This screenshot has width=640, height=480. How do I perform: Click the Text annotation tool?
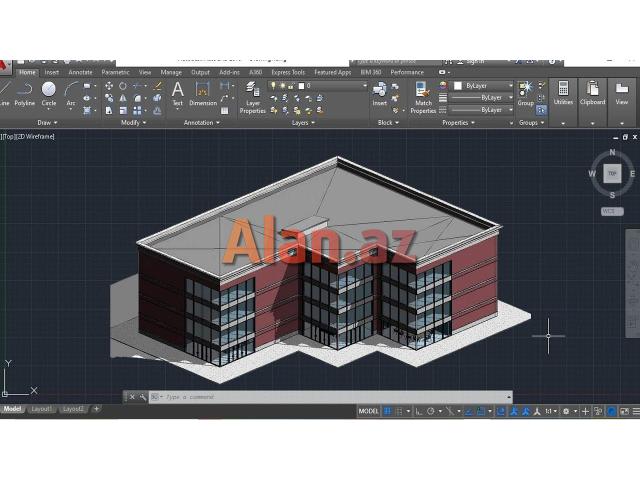(178, 93)
